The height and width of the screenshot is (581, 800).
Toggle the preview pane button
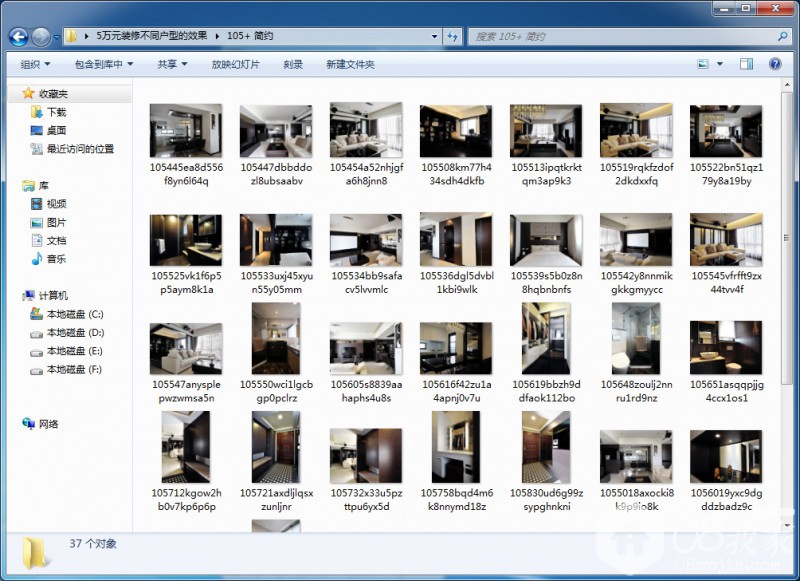(x=746, y=64)
